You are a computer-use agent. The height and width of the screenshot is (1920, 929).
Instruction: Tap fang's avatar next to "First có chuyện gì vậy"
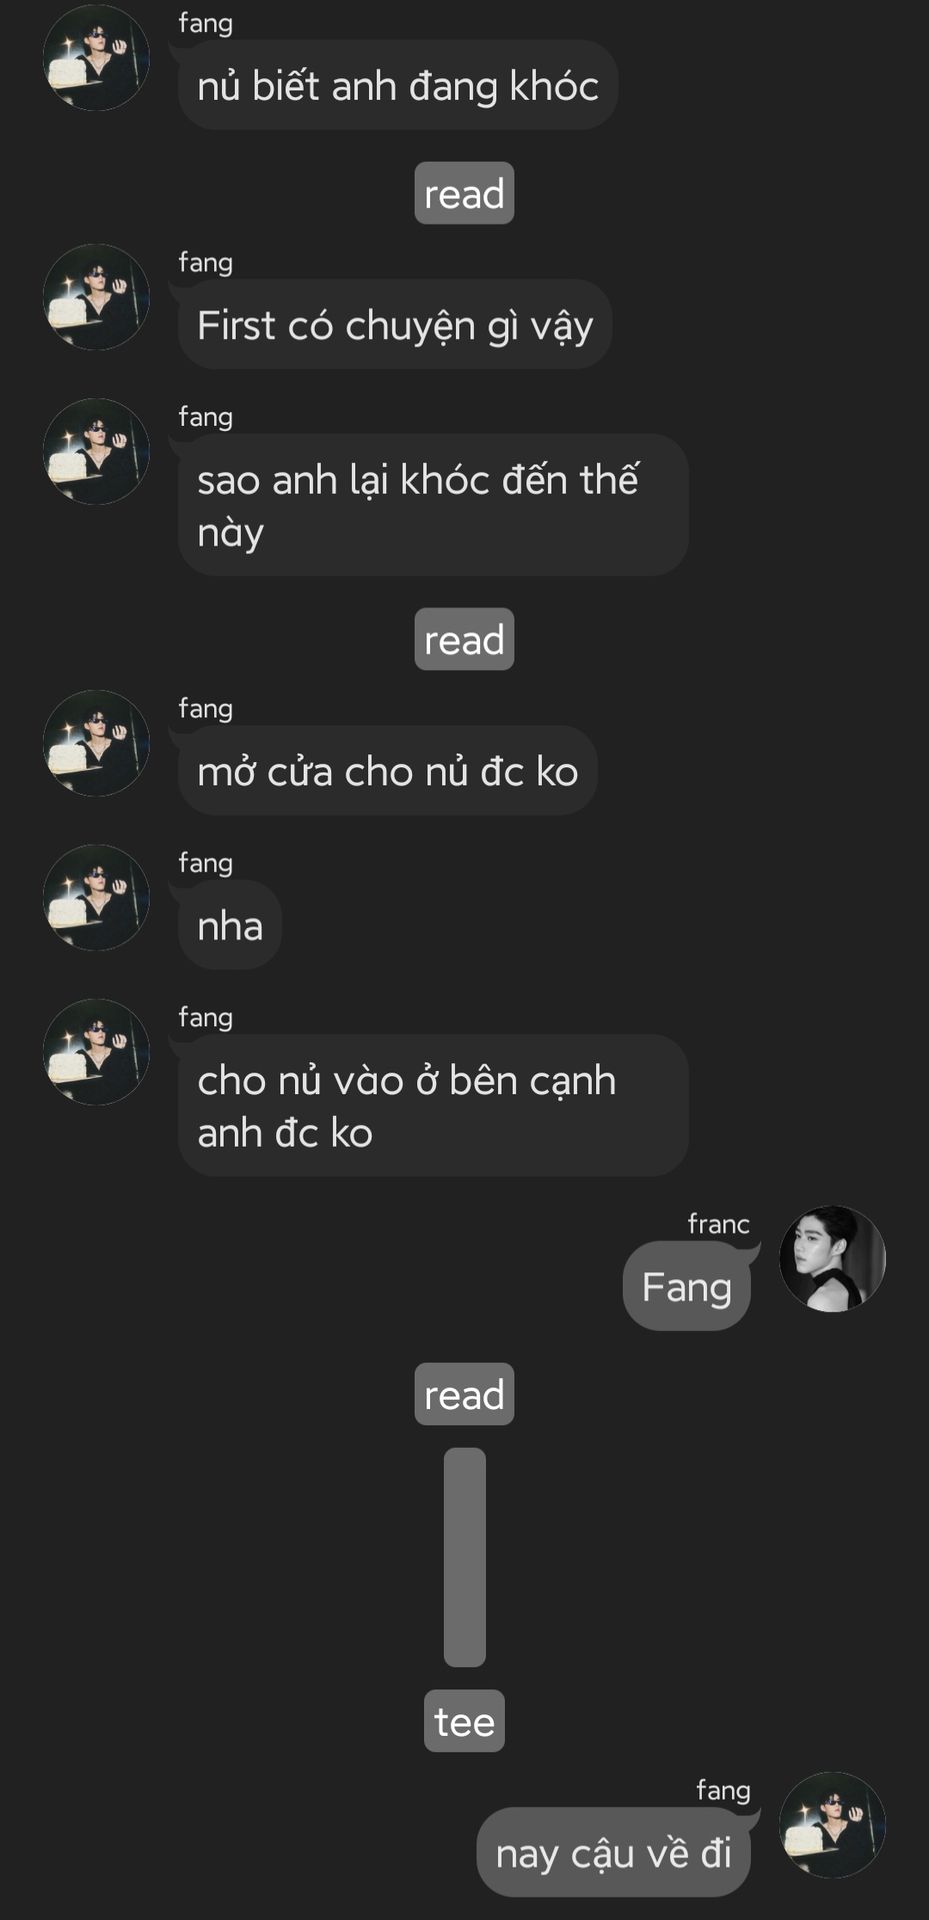click(96, 297)
